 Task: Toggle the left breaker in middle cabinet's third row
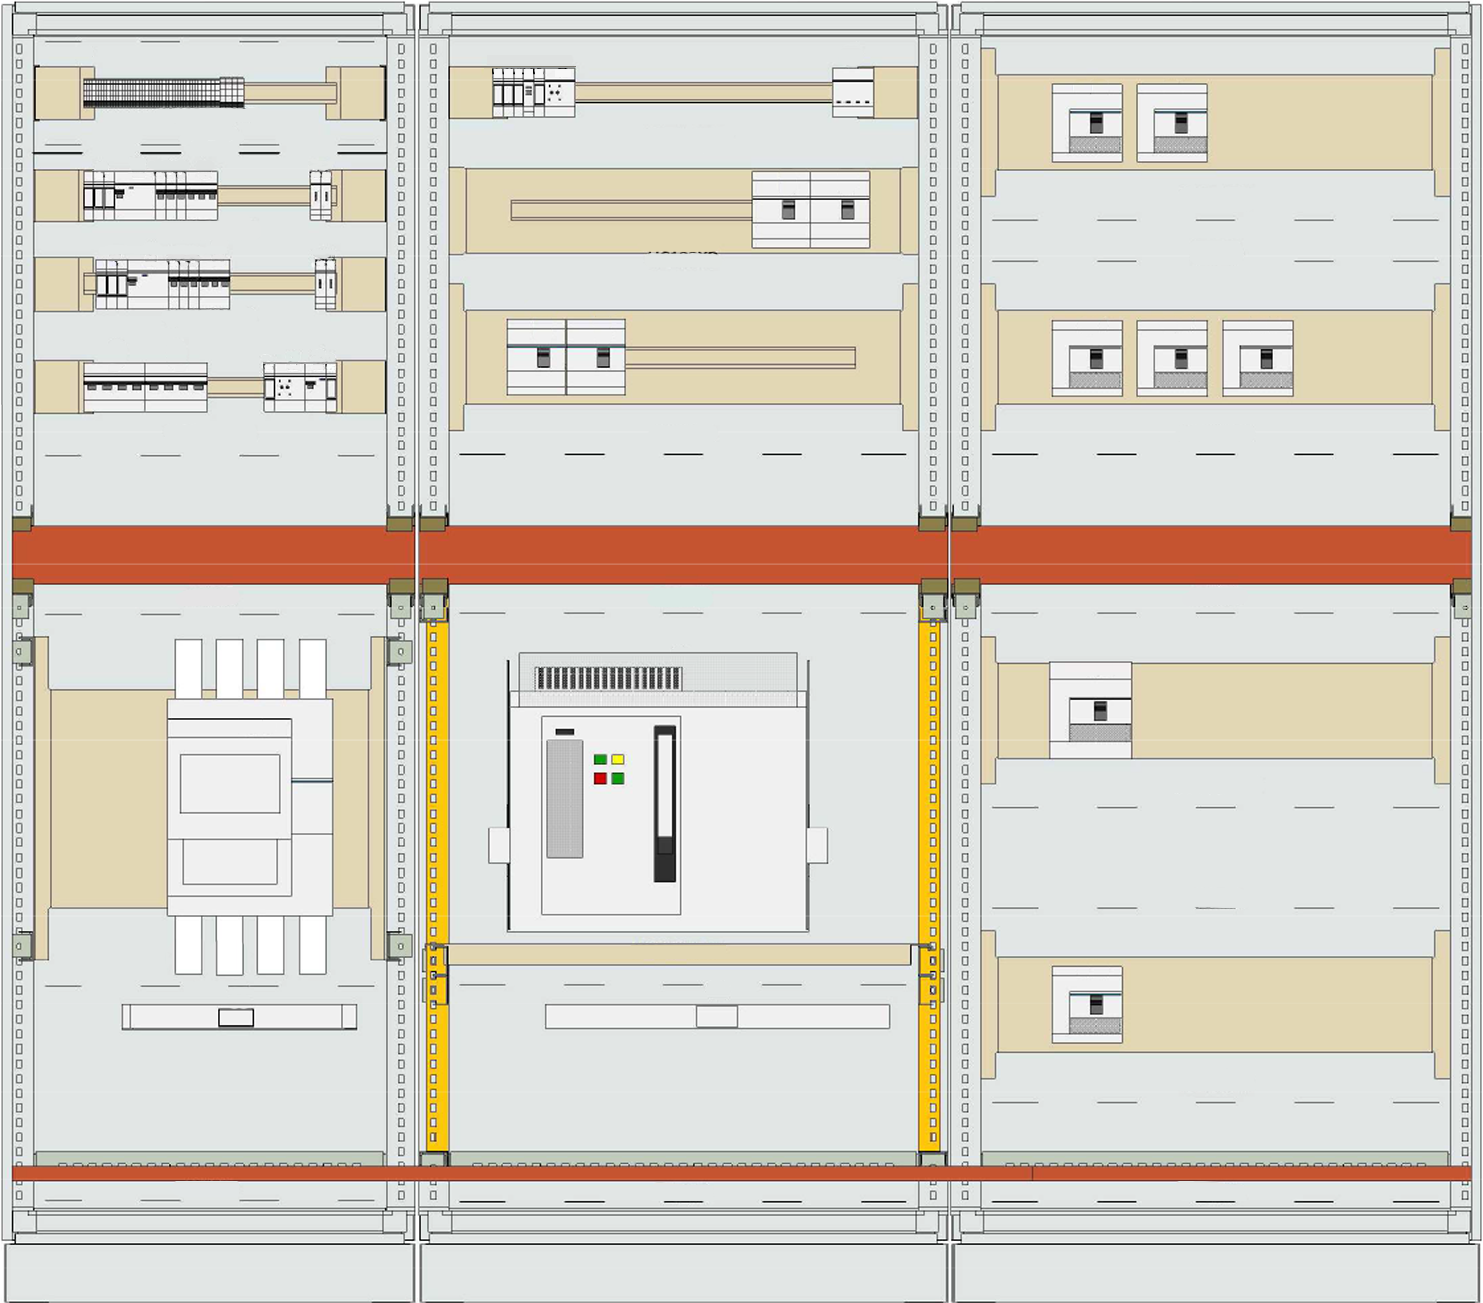coord(537,357)
